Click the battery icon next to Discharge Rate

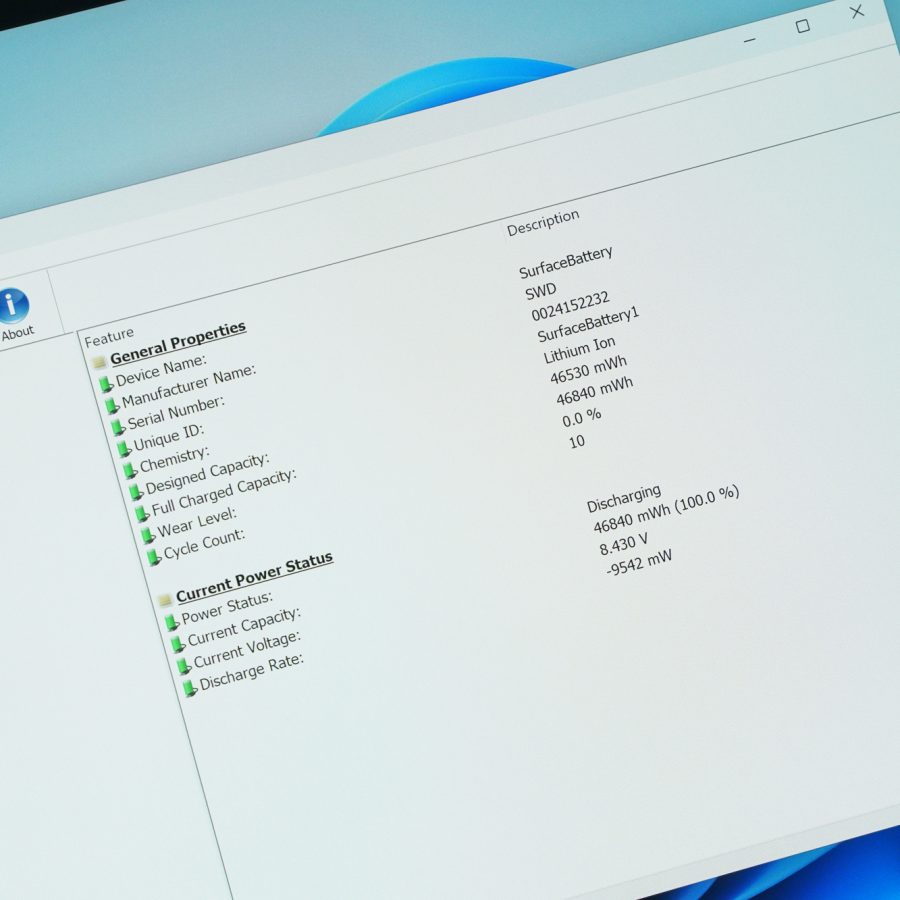coord(189,688)
